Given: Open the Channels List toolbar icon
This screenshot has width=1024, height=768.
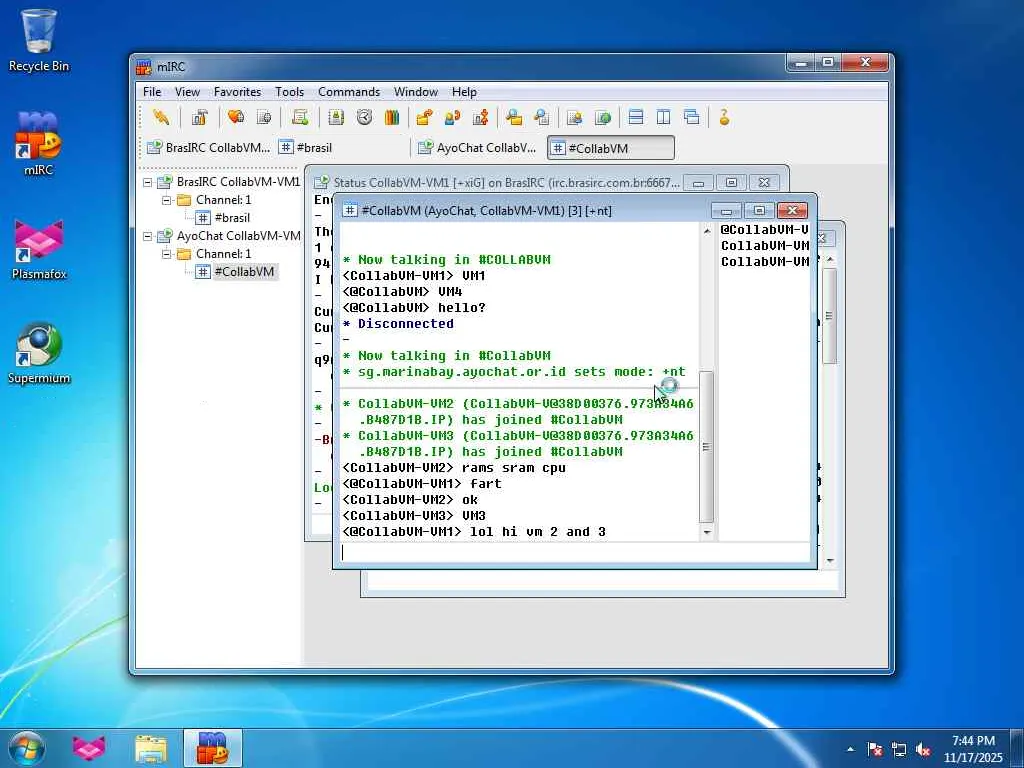Looking at the screenshot, I should click(x=264, y=118).
